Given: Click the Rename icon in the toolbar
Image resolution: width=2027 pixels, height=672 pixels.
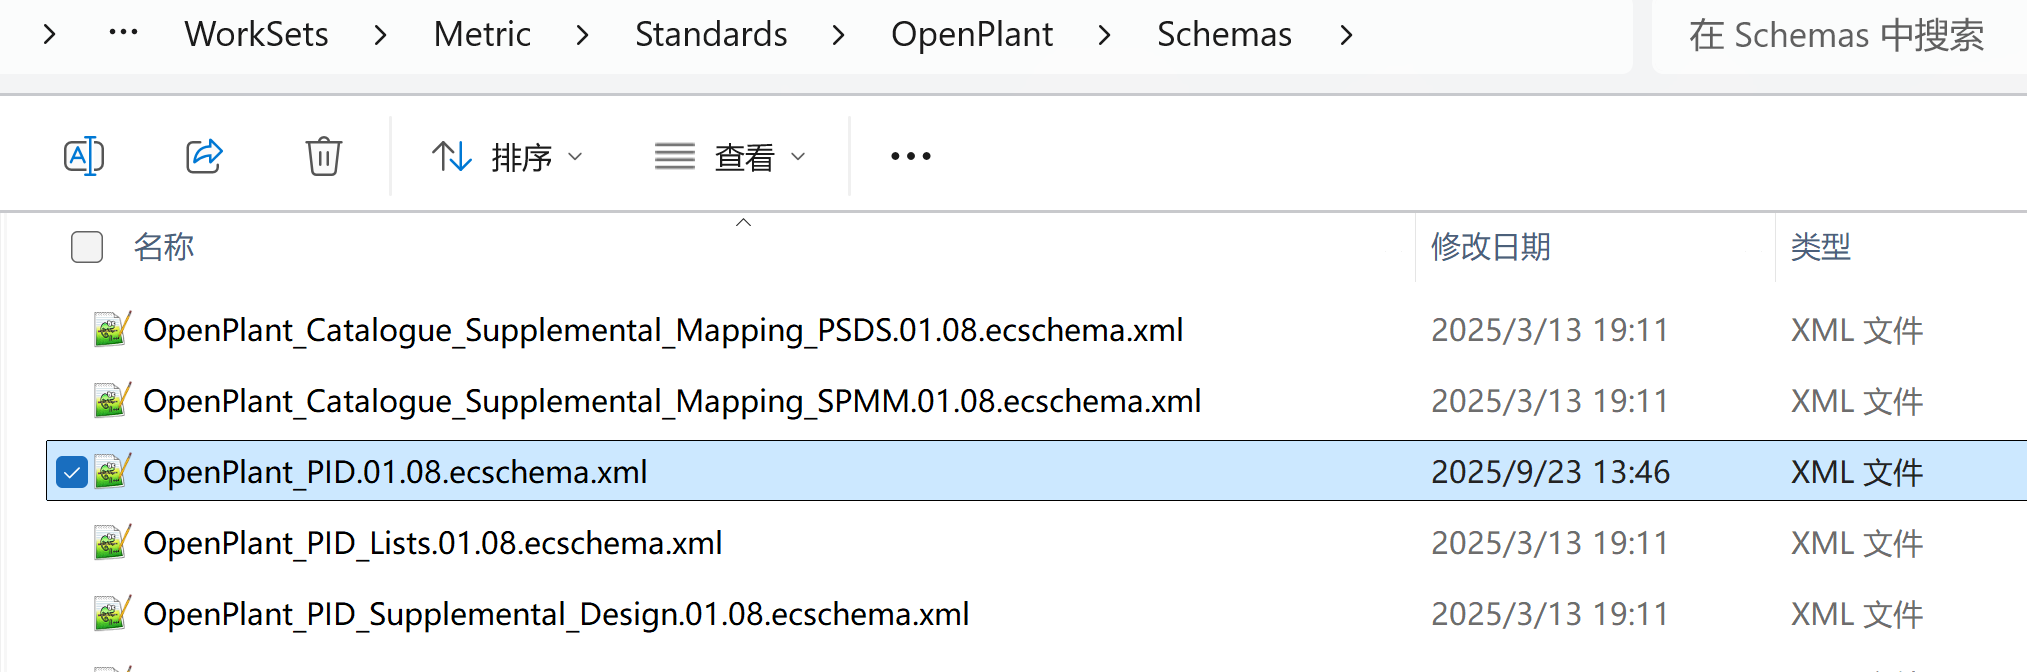Looking at the screenshot, I should [x=84, y=156].
